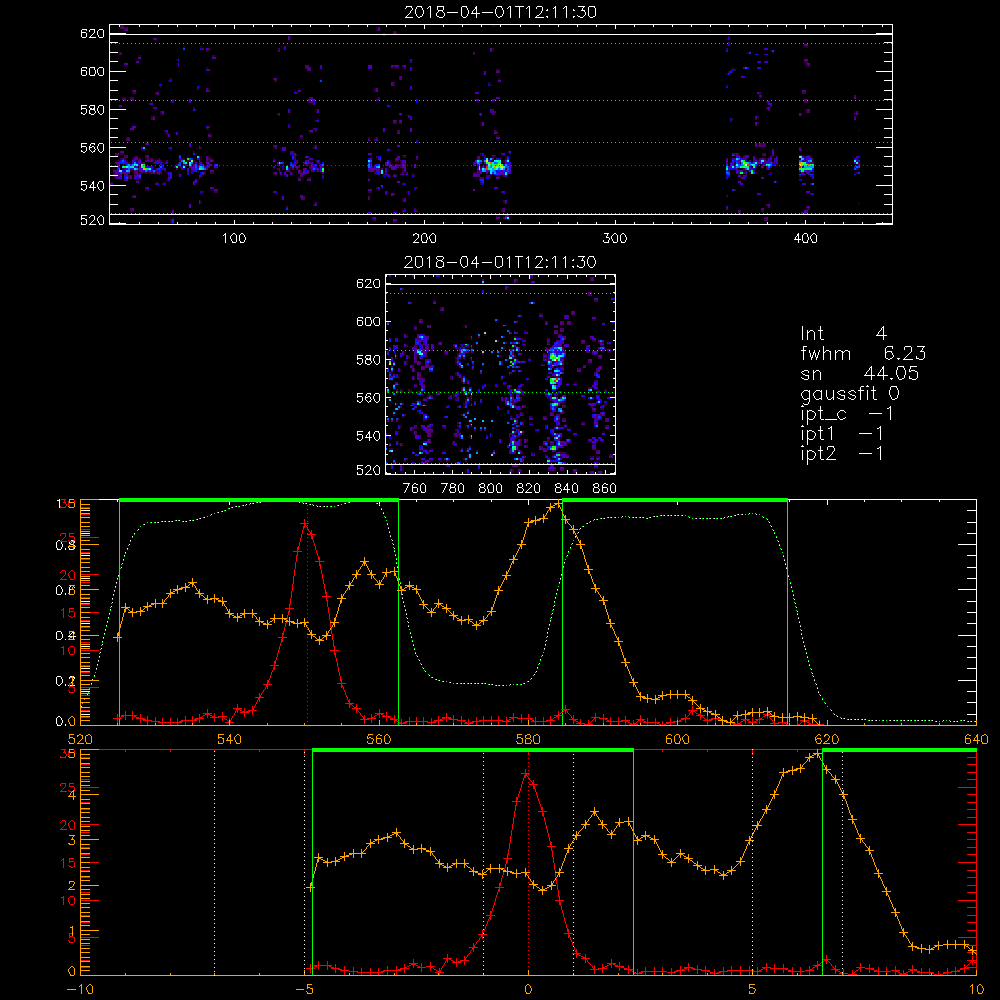1000x1000 pixels.
Task: Select the 'ipt1 -1' readout line
Action: (842, 434)
